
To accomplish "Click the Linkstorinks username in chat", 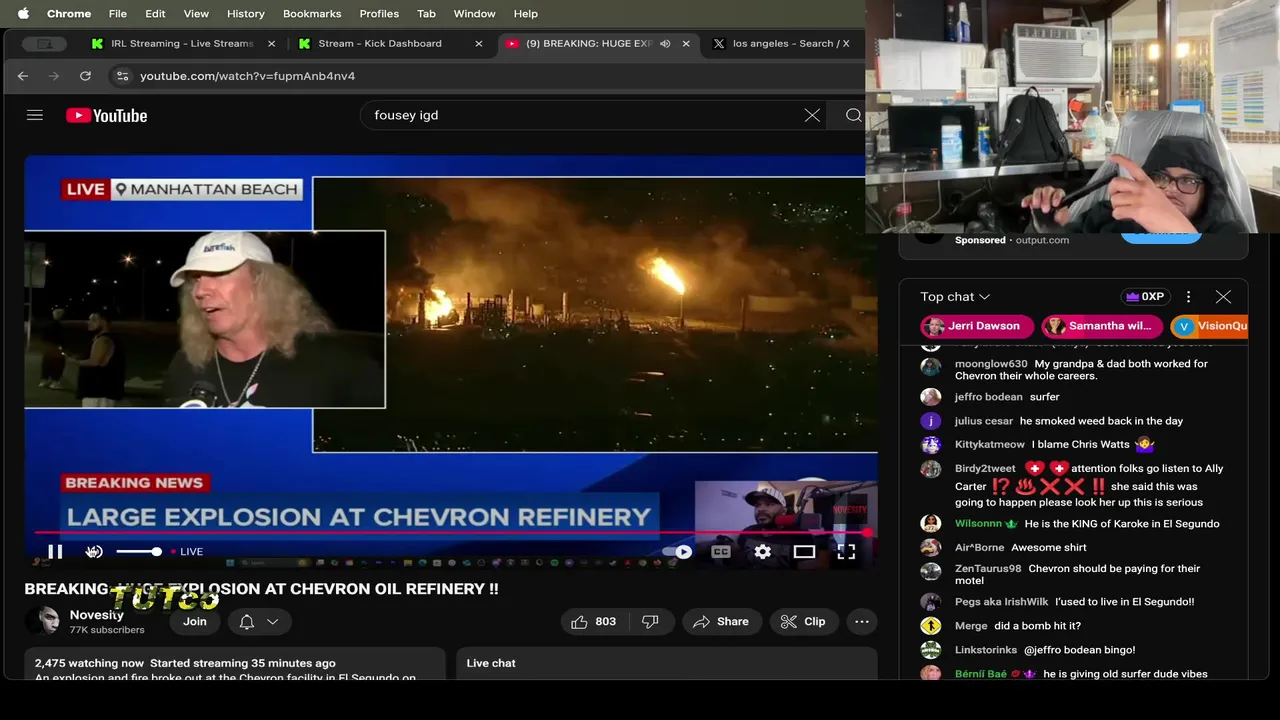I will (986, 650).
